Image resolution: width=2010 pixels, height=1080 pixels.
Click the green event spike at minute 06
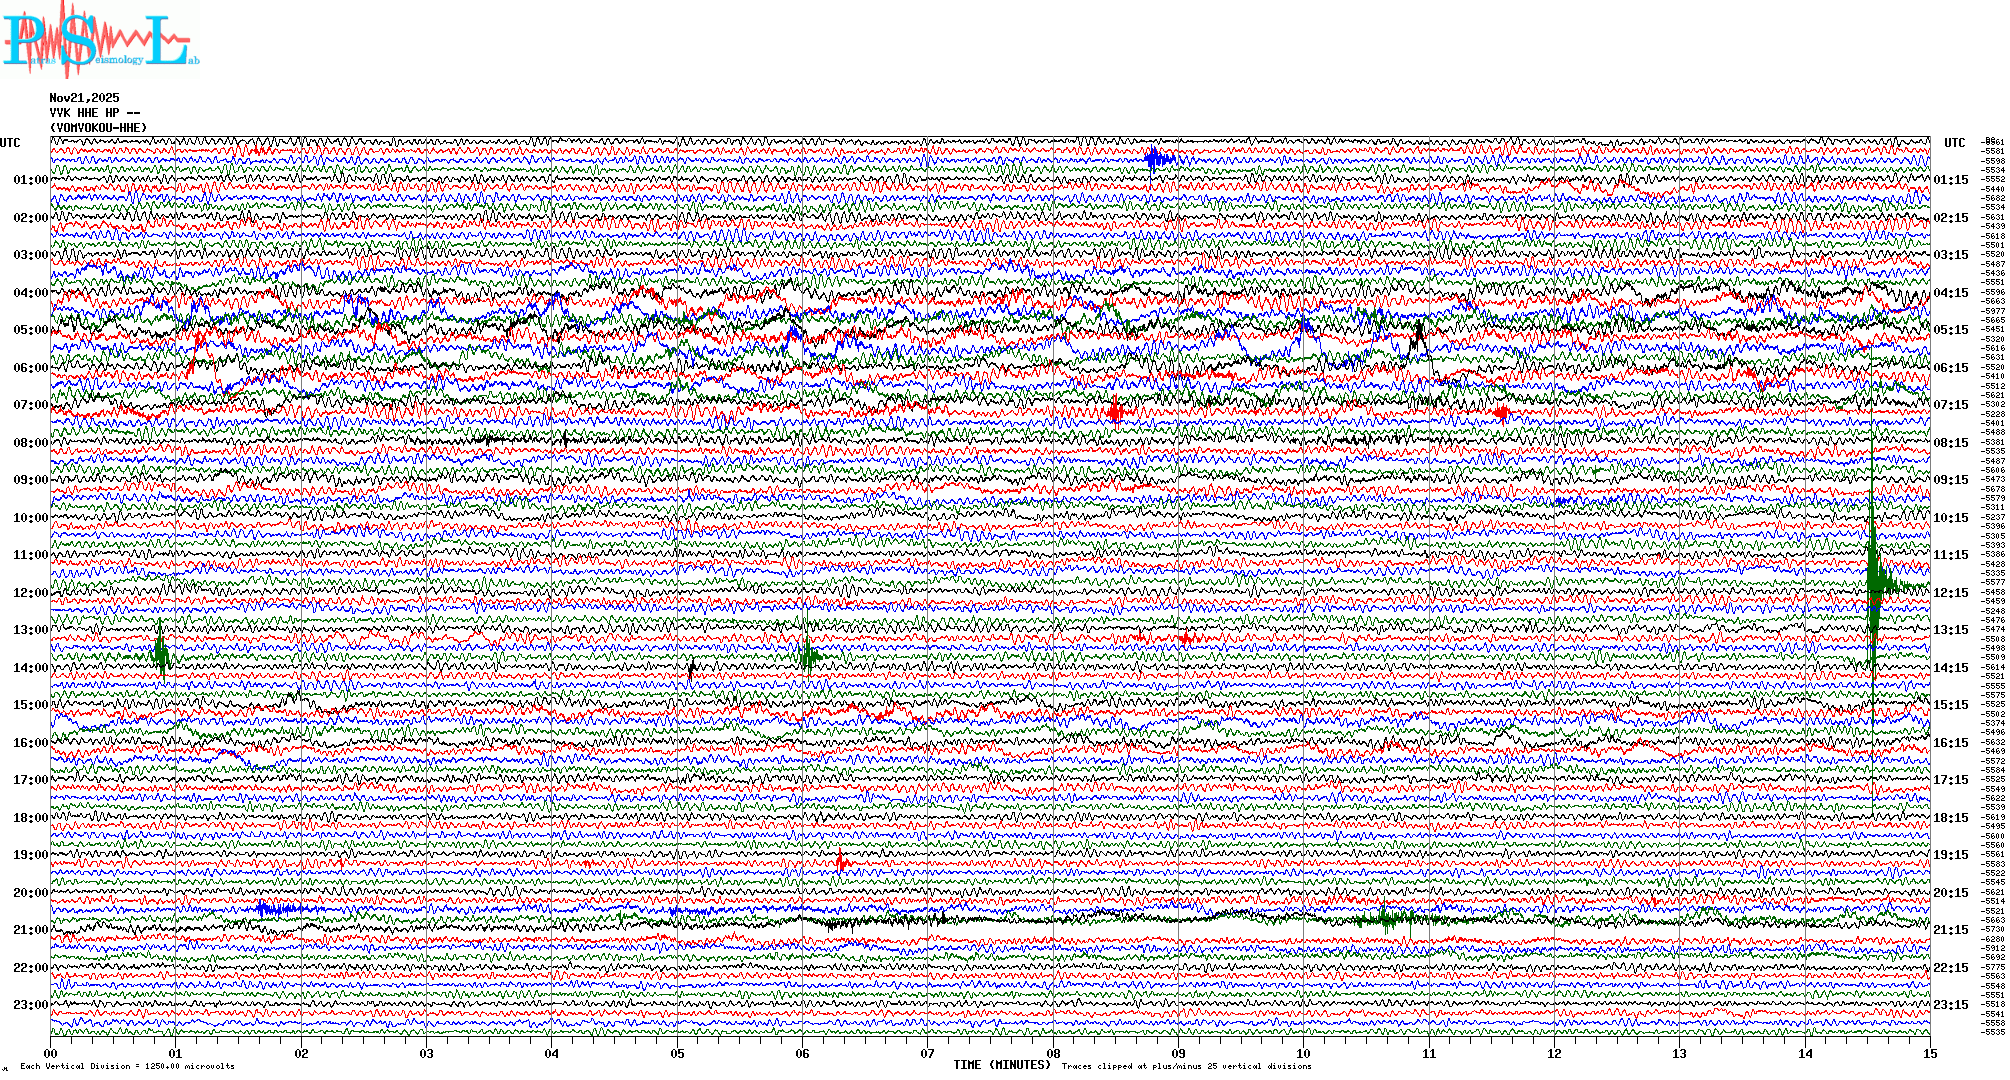click(x=808, y=655)
